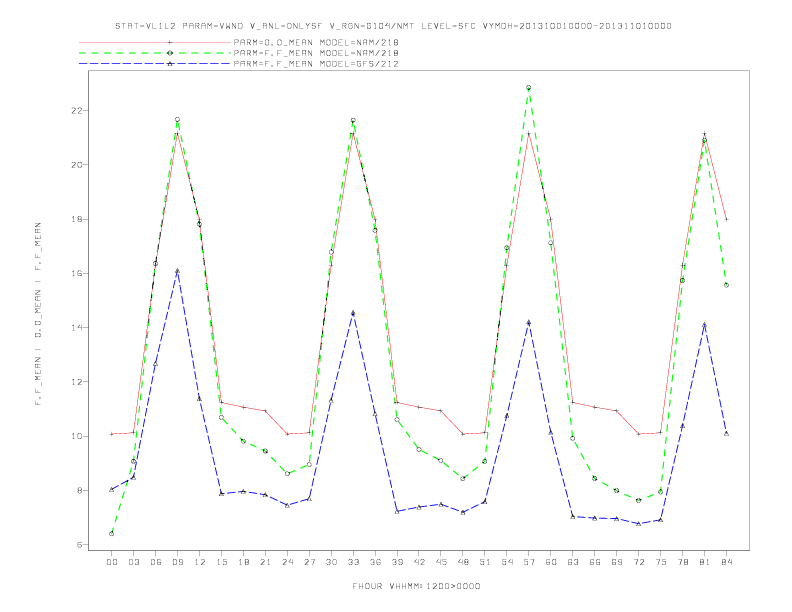
Task: Click the plus marker on red legend line
Action: (x=170, y=42)
